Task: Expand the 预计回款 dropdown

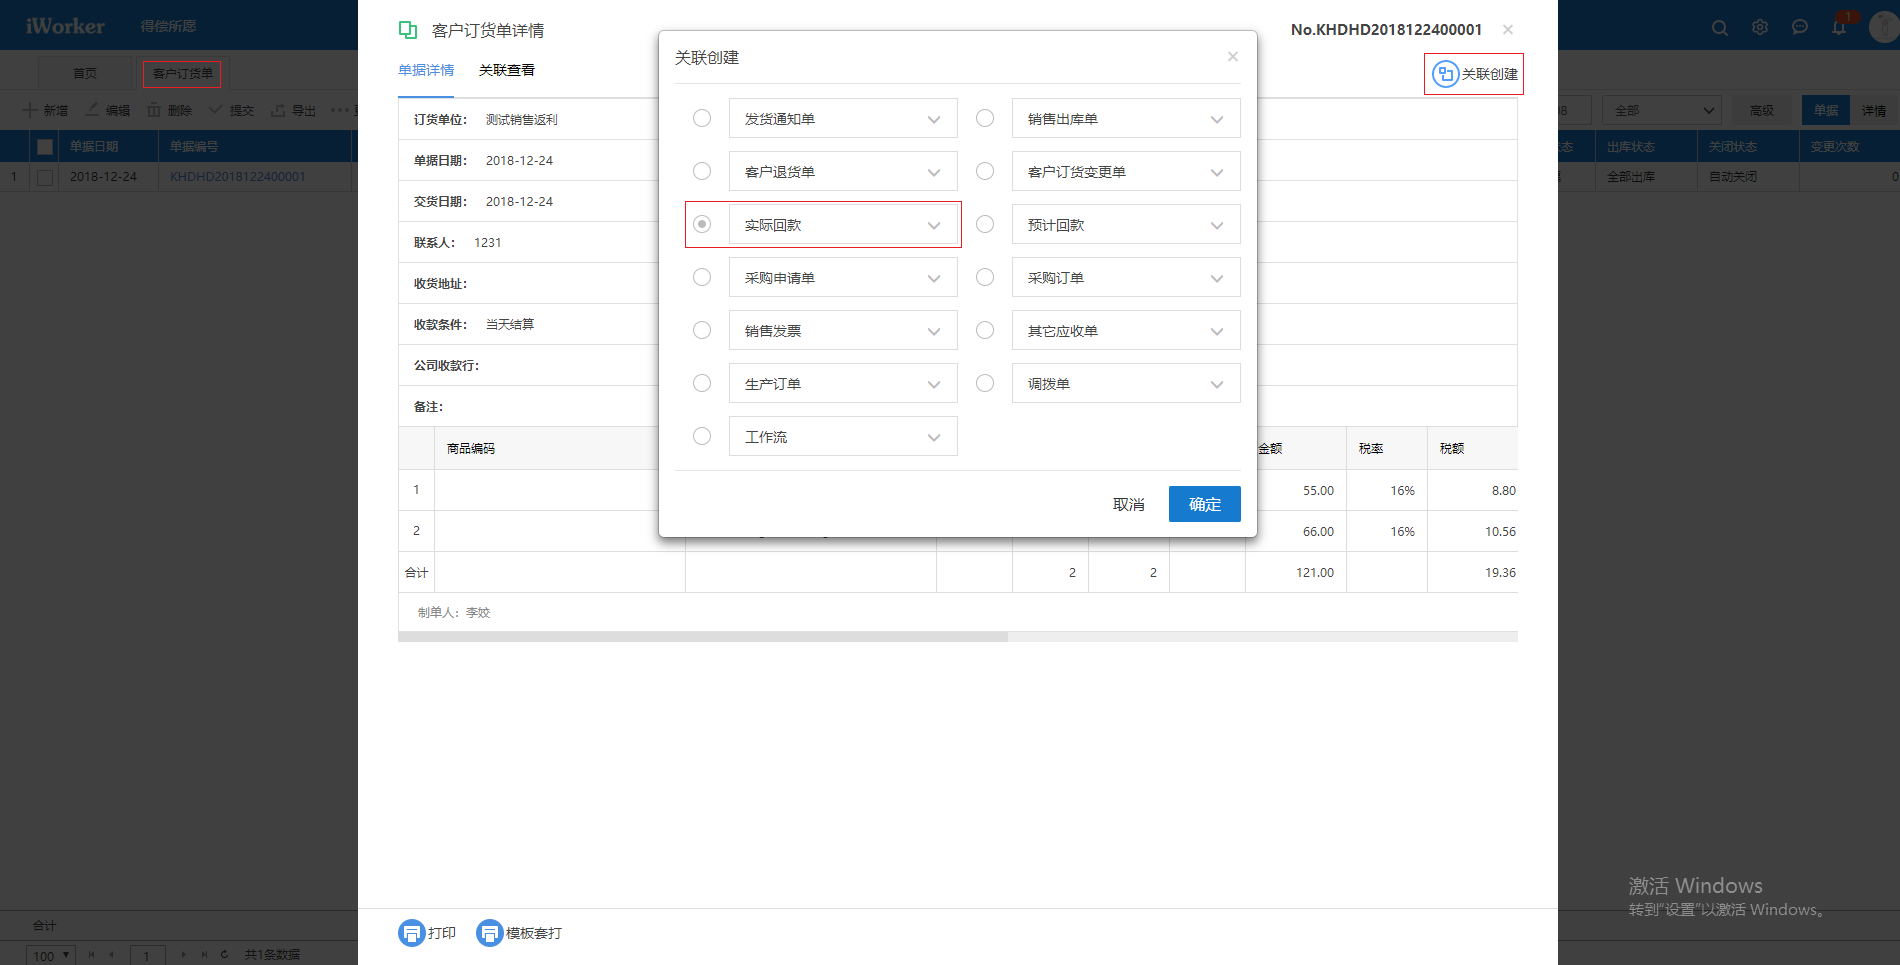Action: coord(1126,224)
